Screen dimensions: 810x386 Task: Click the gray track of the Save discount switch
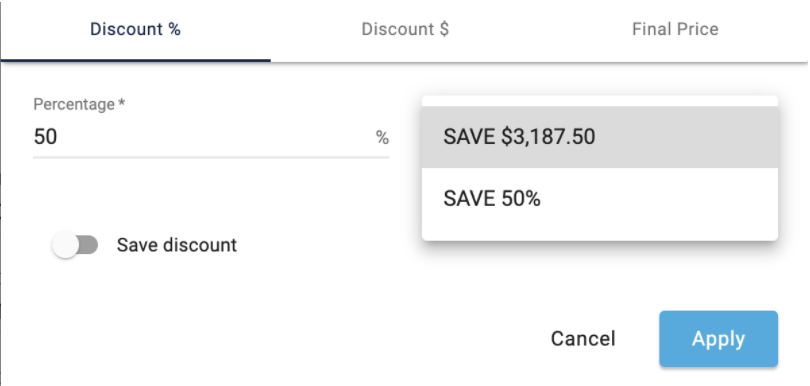88,245
